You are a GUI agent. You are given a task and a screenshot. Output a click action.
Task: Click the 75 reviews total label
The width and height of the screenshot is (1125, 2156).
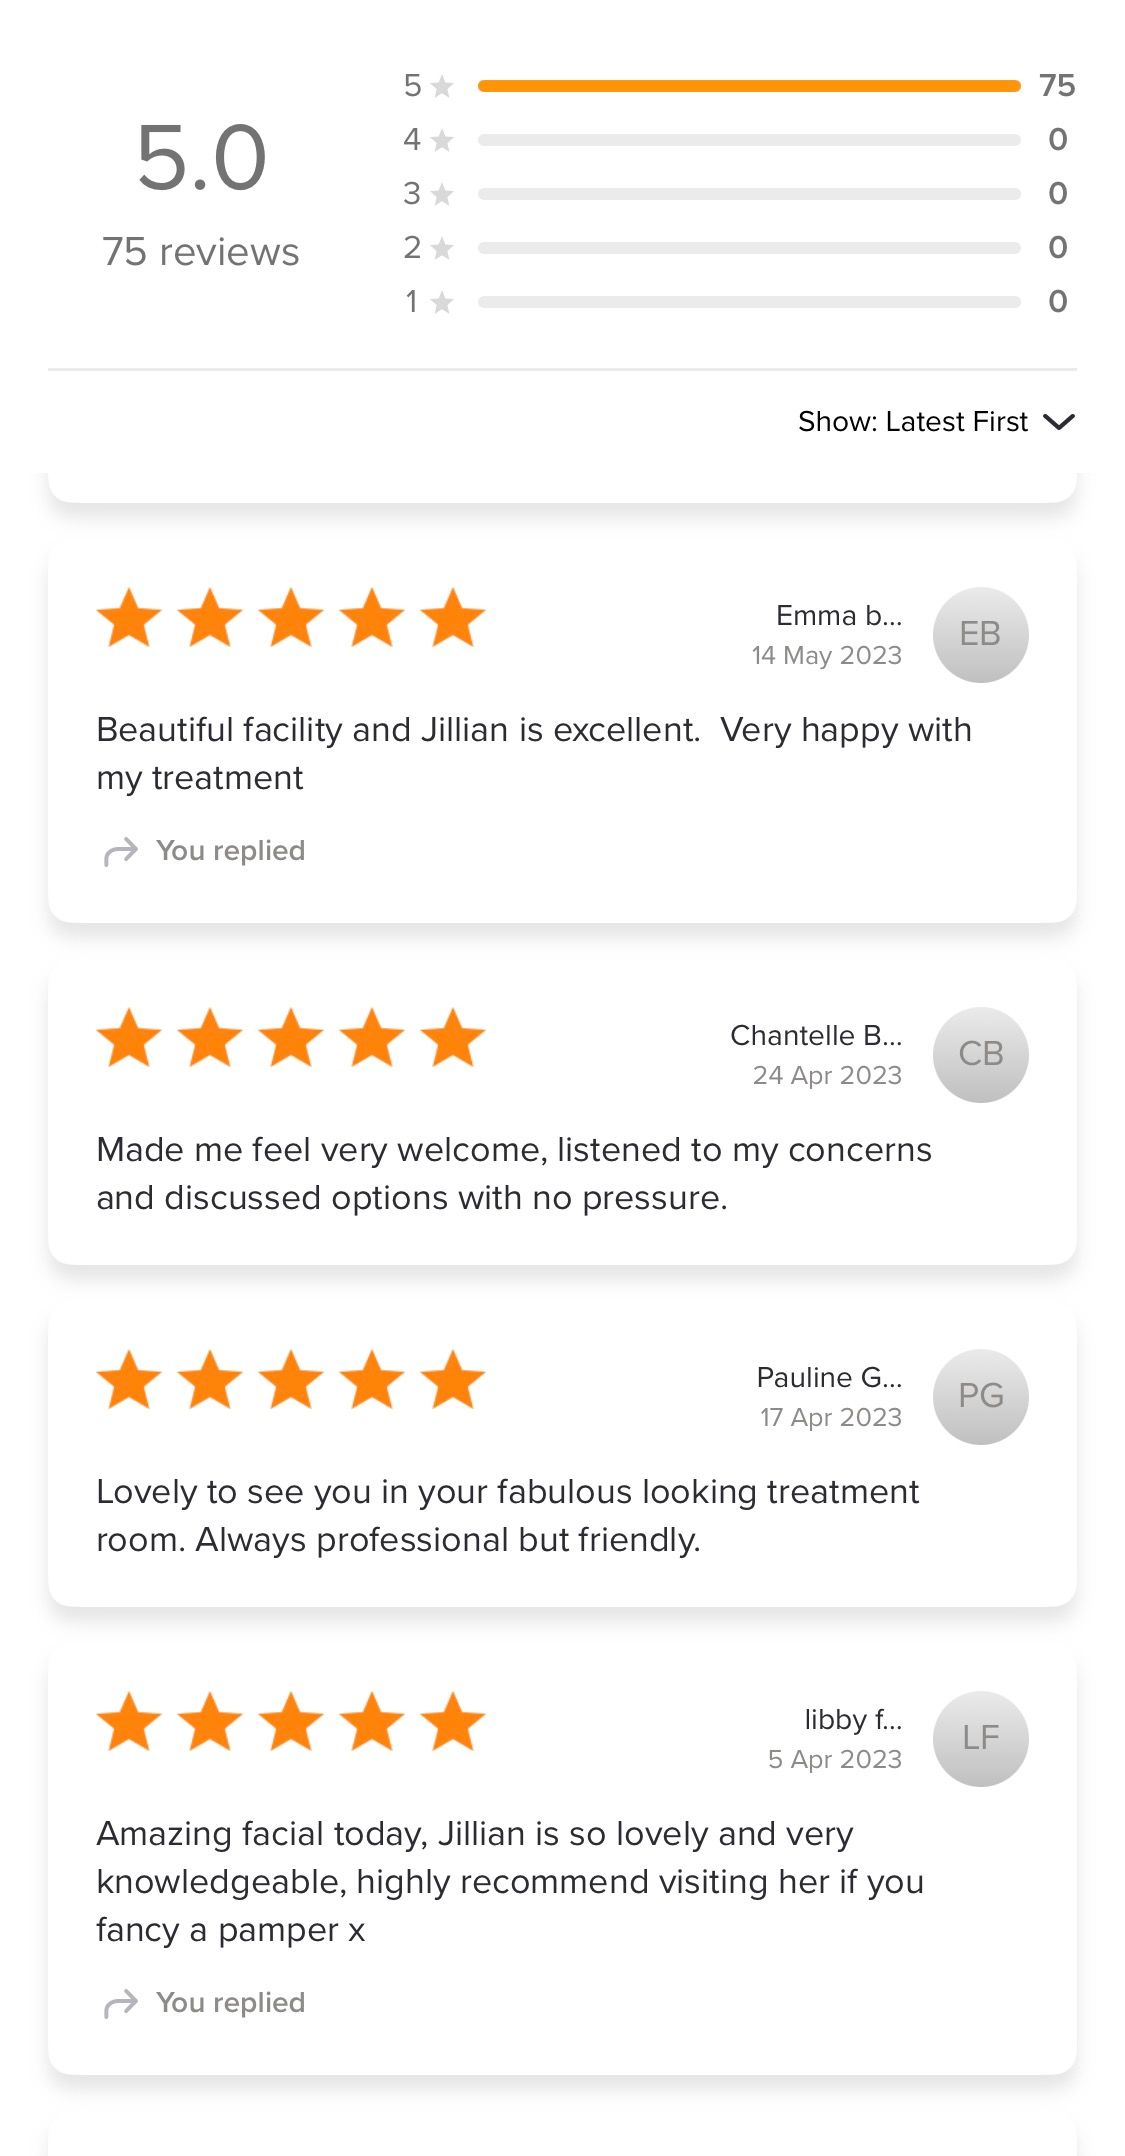click(x=201, y=252)
